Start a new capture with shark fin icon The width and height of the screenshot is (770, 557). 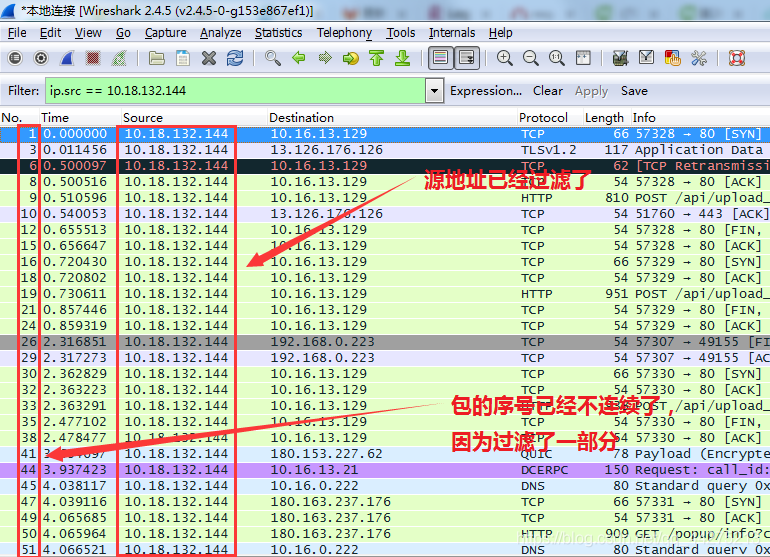(67, 58)
